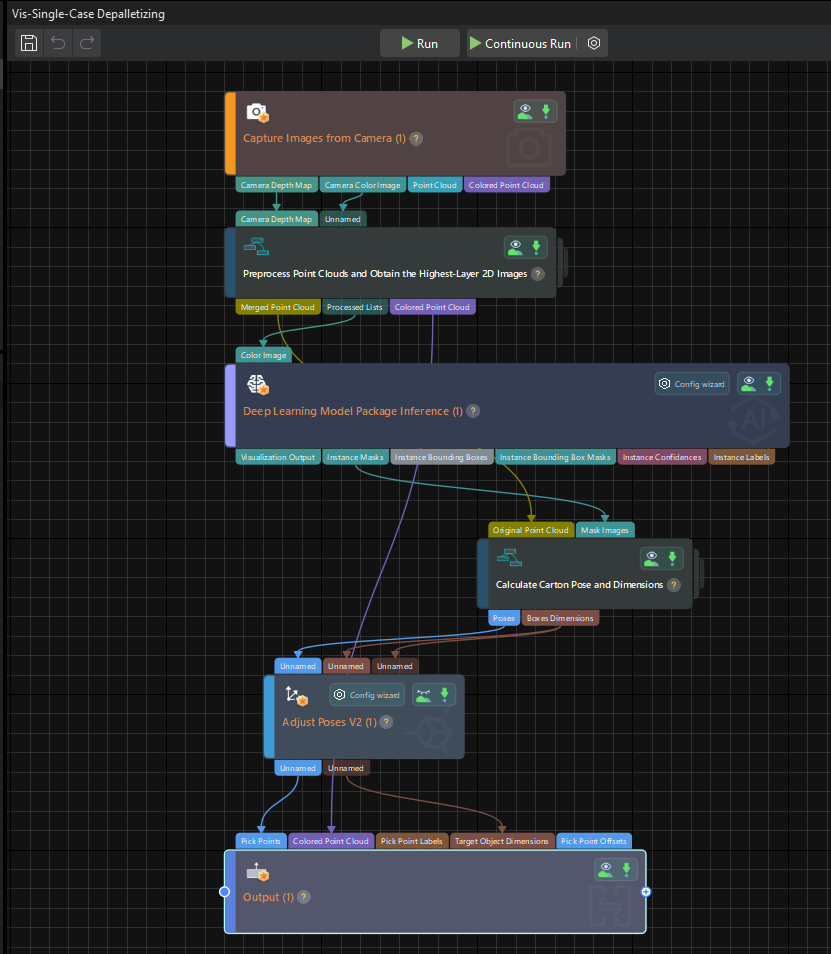The width and height of the screenshot is (831, 954).
Task: Run the Deep Learning Inference step arrow
Action: [x=770, y=383]
